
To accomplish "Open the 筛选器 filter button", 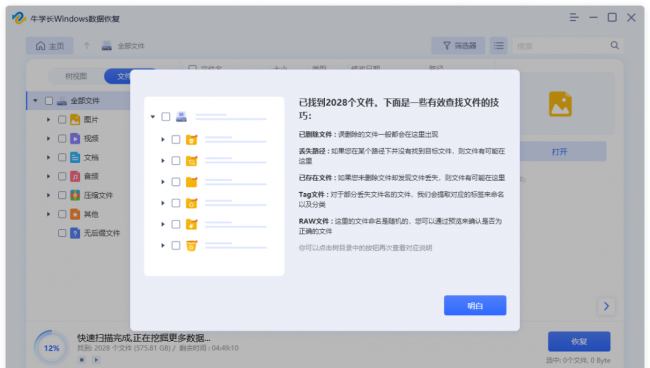I will (458, 46).
